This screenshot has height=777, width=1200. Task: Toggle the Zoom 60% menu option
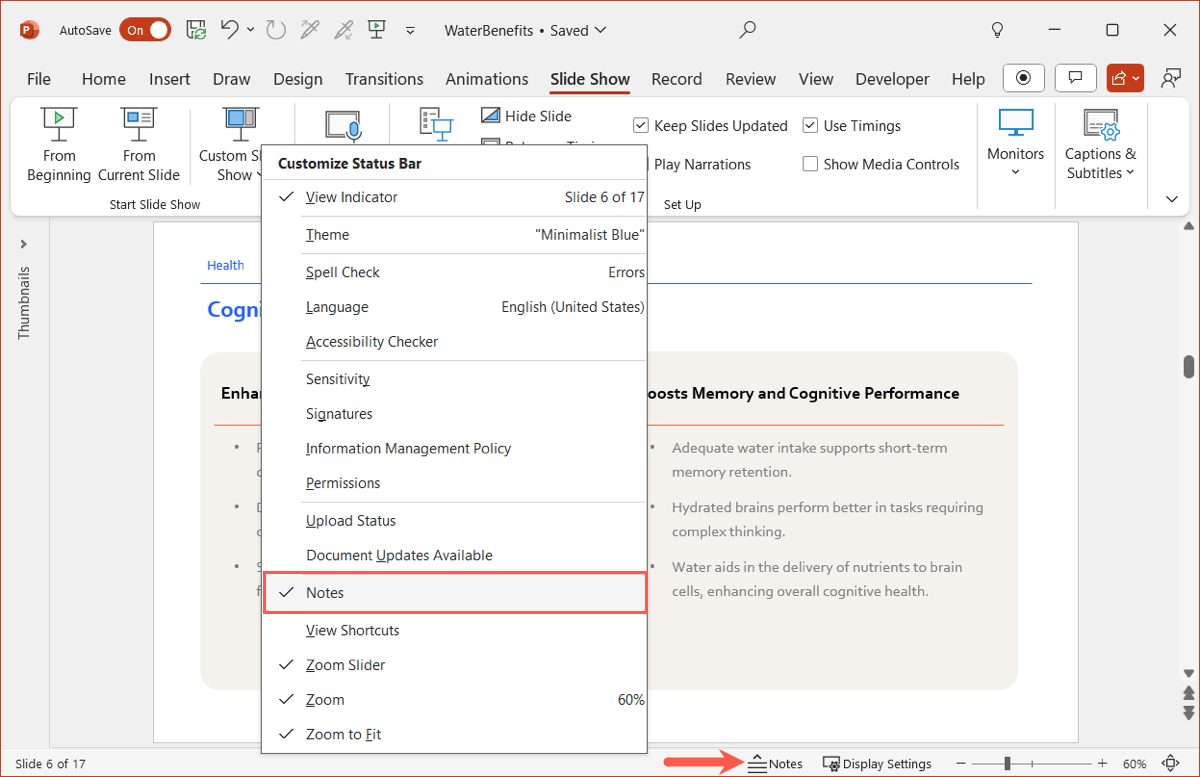pyautogui.click(x=455, y=700)
